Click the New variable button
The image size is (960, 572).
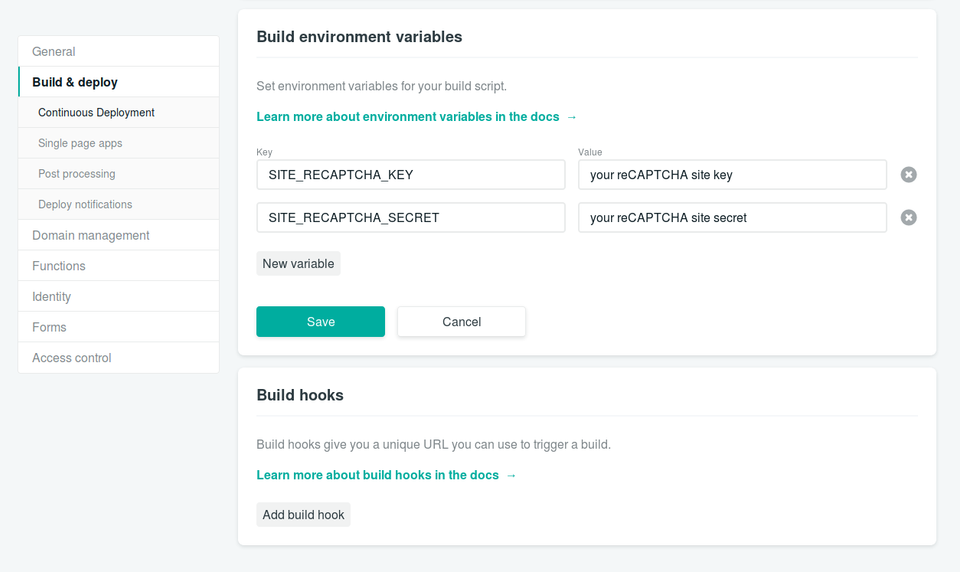point(298,264)
